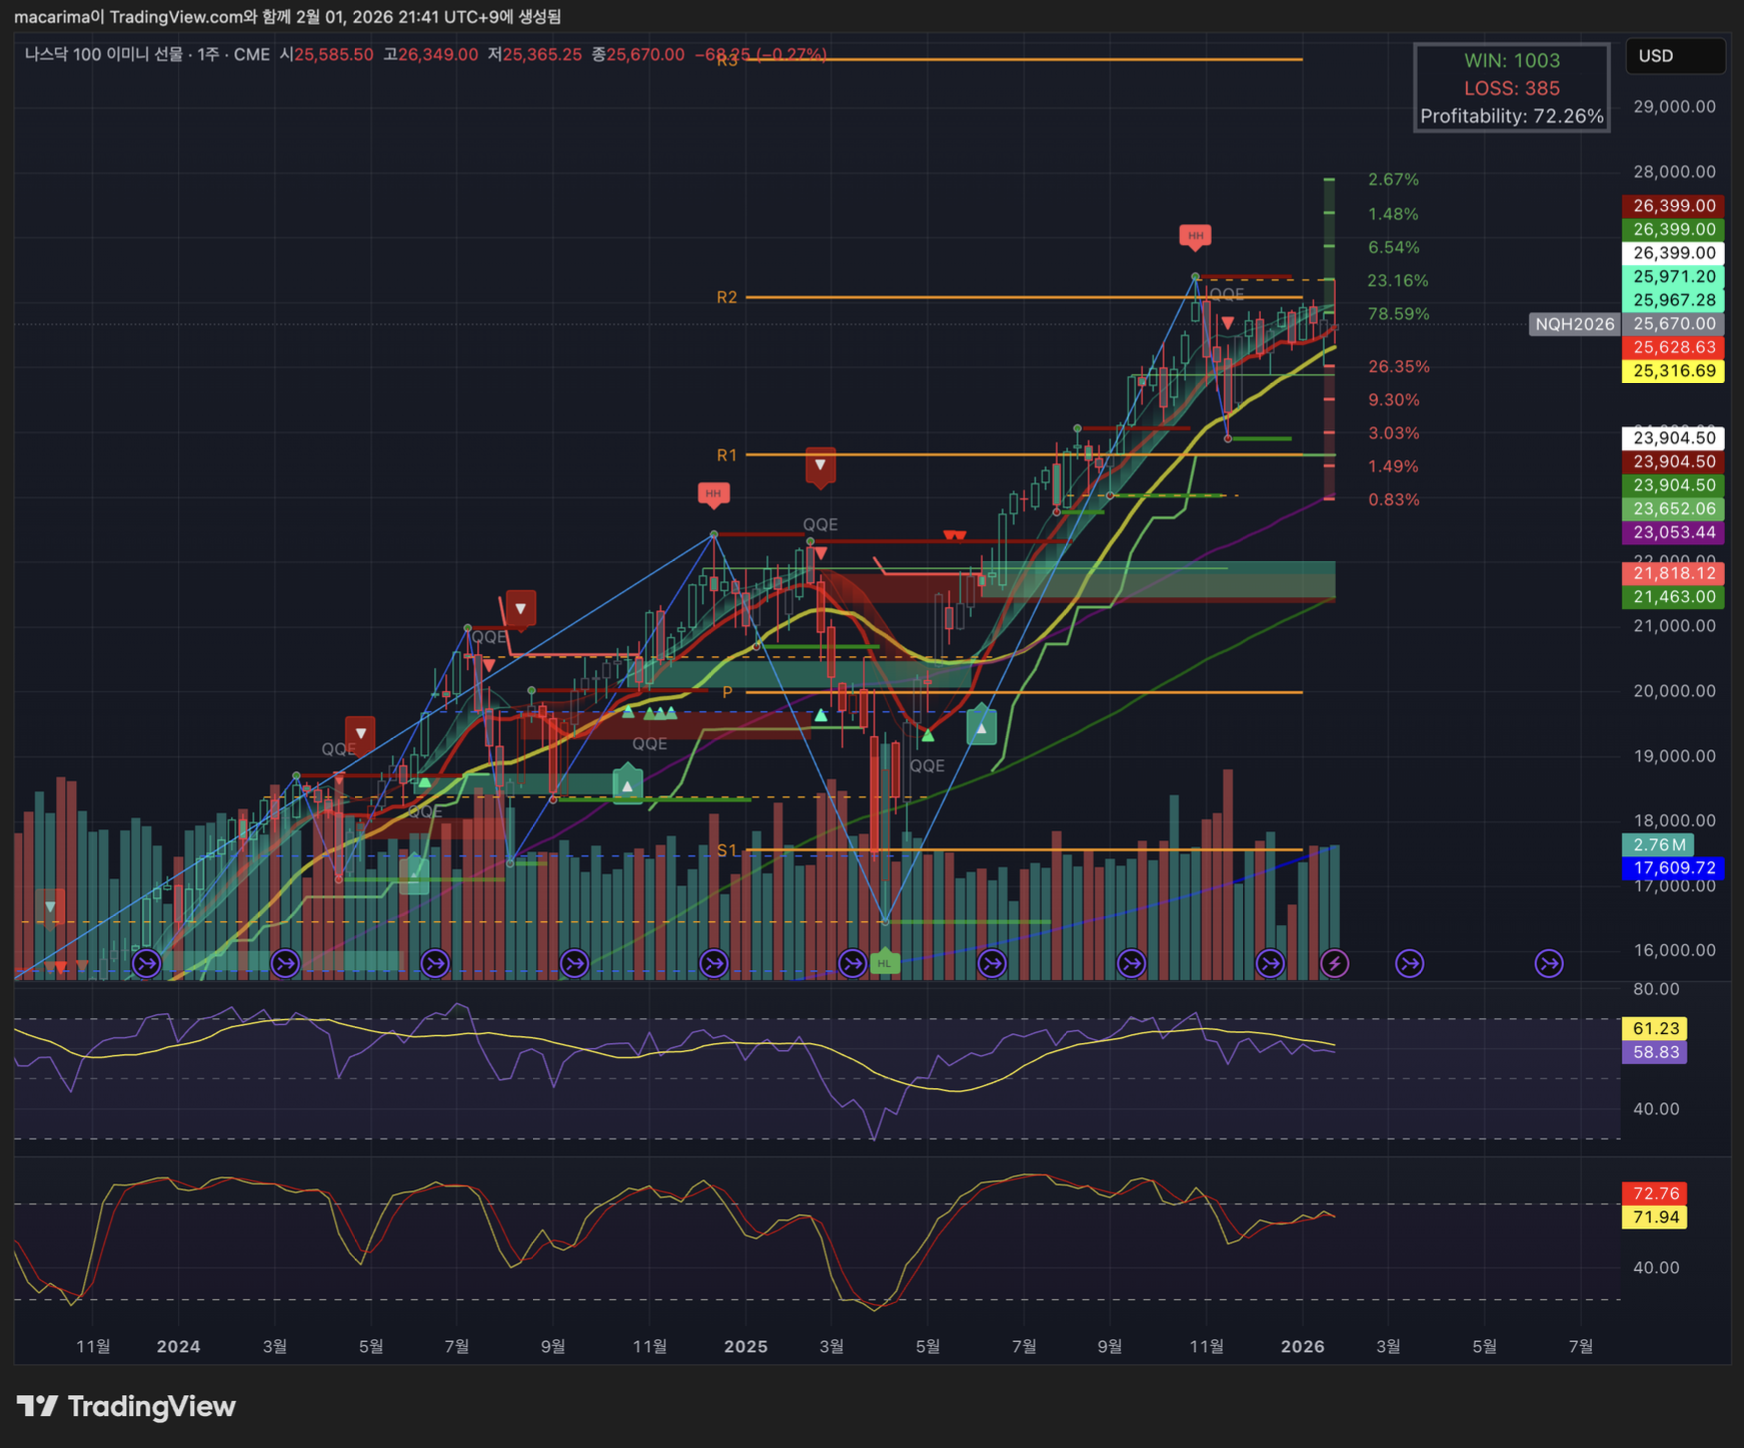The width and height of the screenshot is (1744, 1448).
Task: Click the purple lightning bolt event icon
Action: point(1334,963)
